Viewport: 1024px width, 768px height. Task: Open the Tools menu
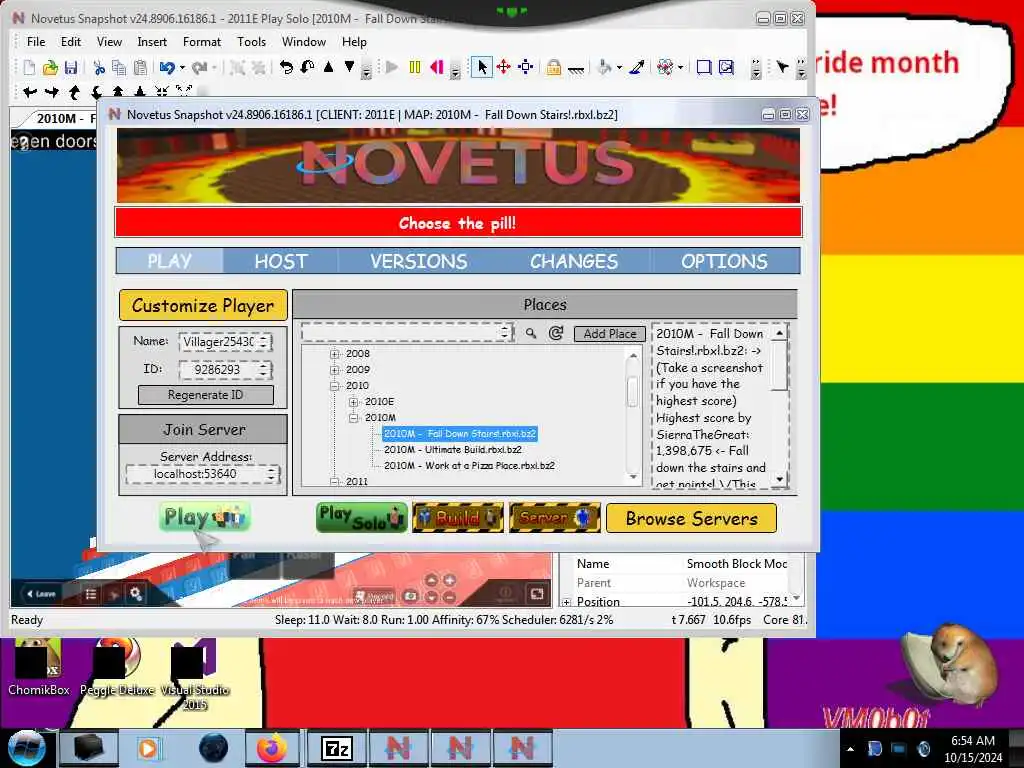(x=251, y=42)
